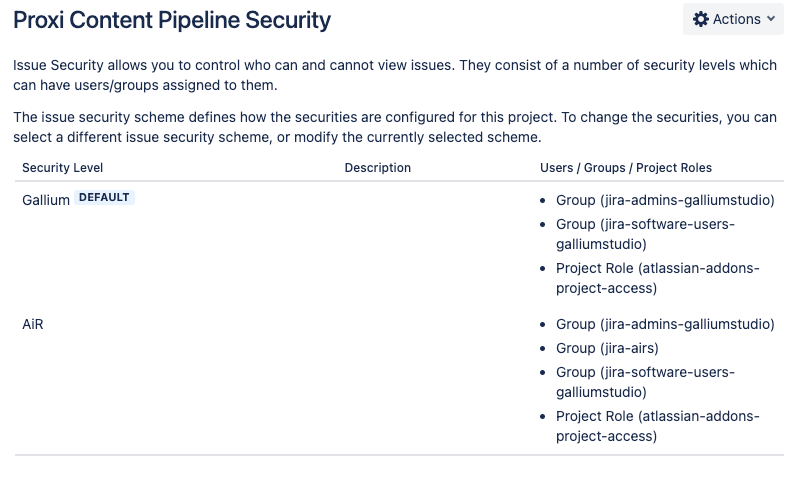Click jira-admins-galliumstudio group under AiR
This screenshot has height=478, width=805.
point(665,324)
